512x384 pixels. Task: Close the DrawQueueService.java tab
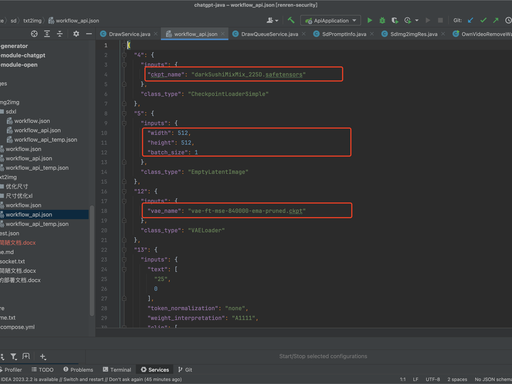[x=303, y=34]
